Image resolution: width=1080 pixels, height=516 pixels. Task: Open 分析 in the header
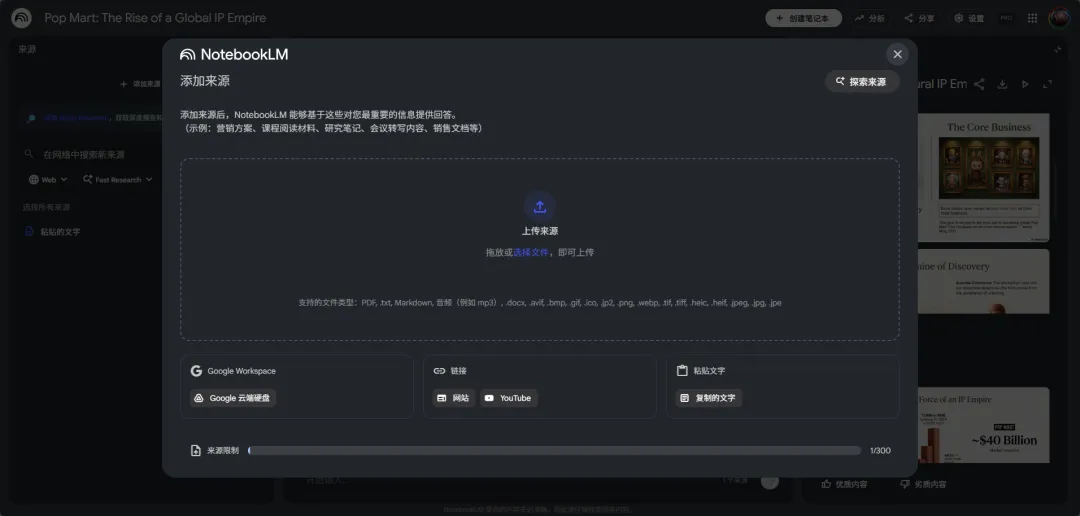[869, 19]
